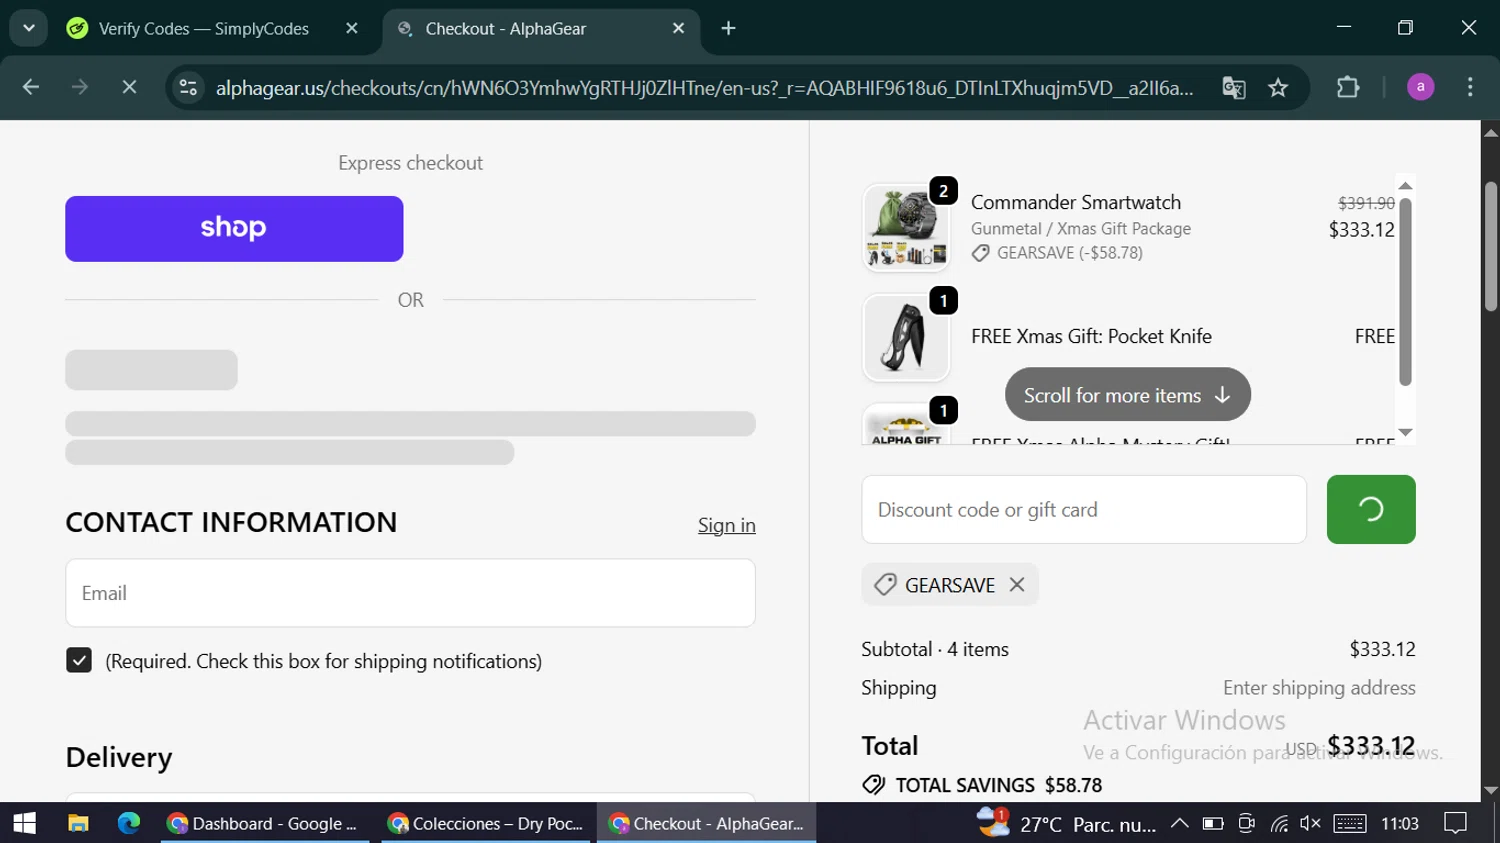Open a new browser tab
This screenshot has width=1500, height=843.
pyautogui.click(x=728, y=29)
